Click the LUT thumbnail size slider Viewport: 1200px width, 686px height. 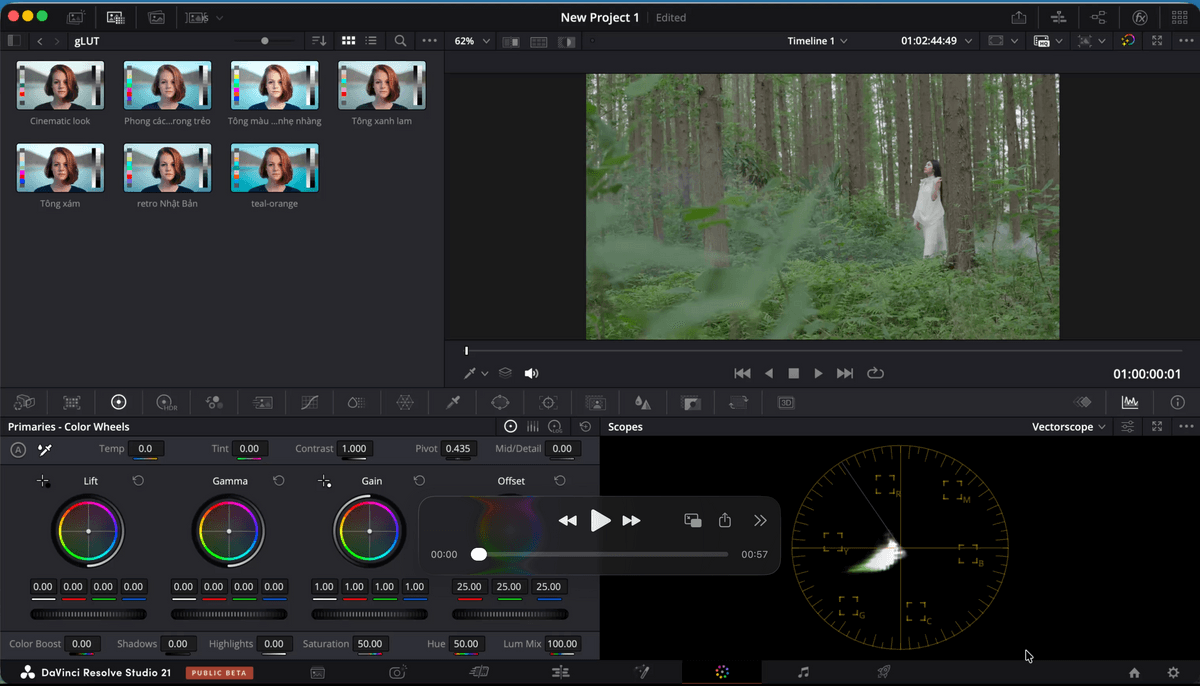[x=265, y=41]
